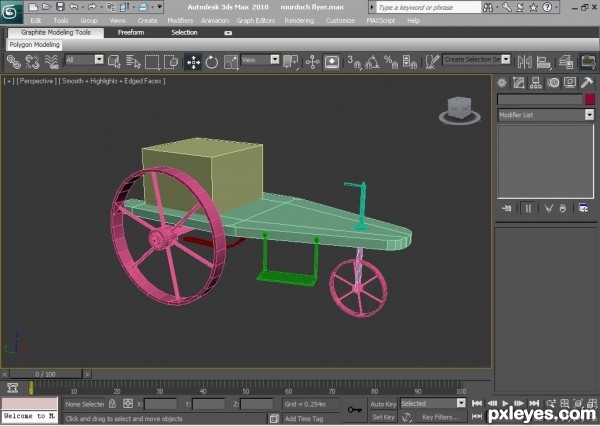The height and width of the screenshot is (427, 600).
Task: Toggle 3D Snaps
Action: tap(354, 62)
